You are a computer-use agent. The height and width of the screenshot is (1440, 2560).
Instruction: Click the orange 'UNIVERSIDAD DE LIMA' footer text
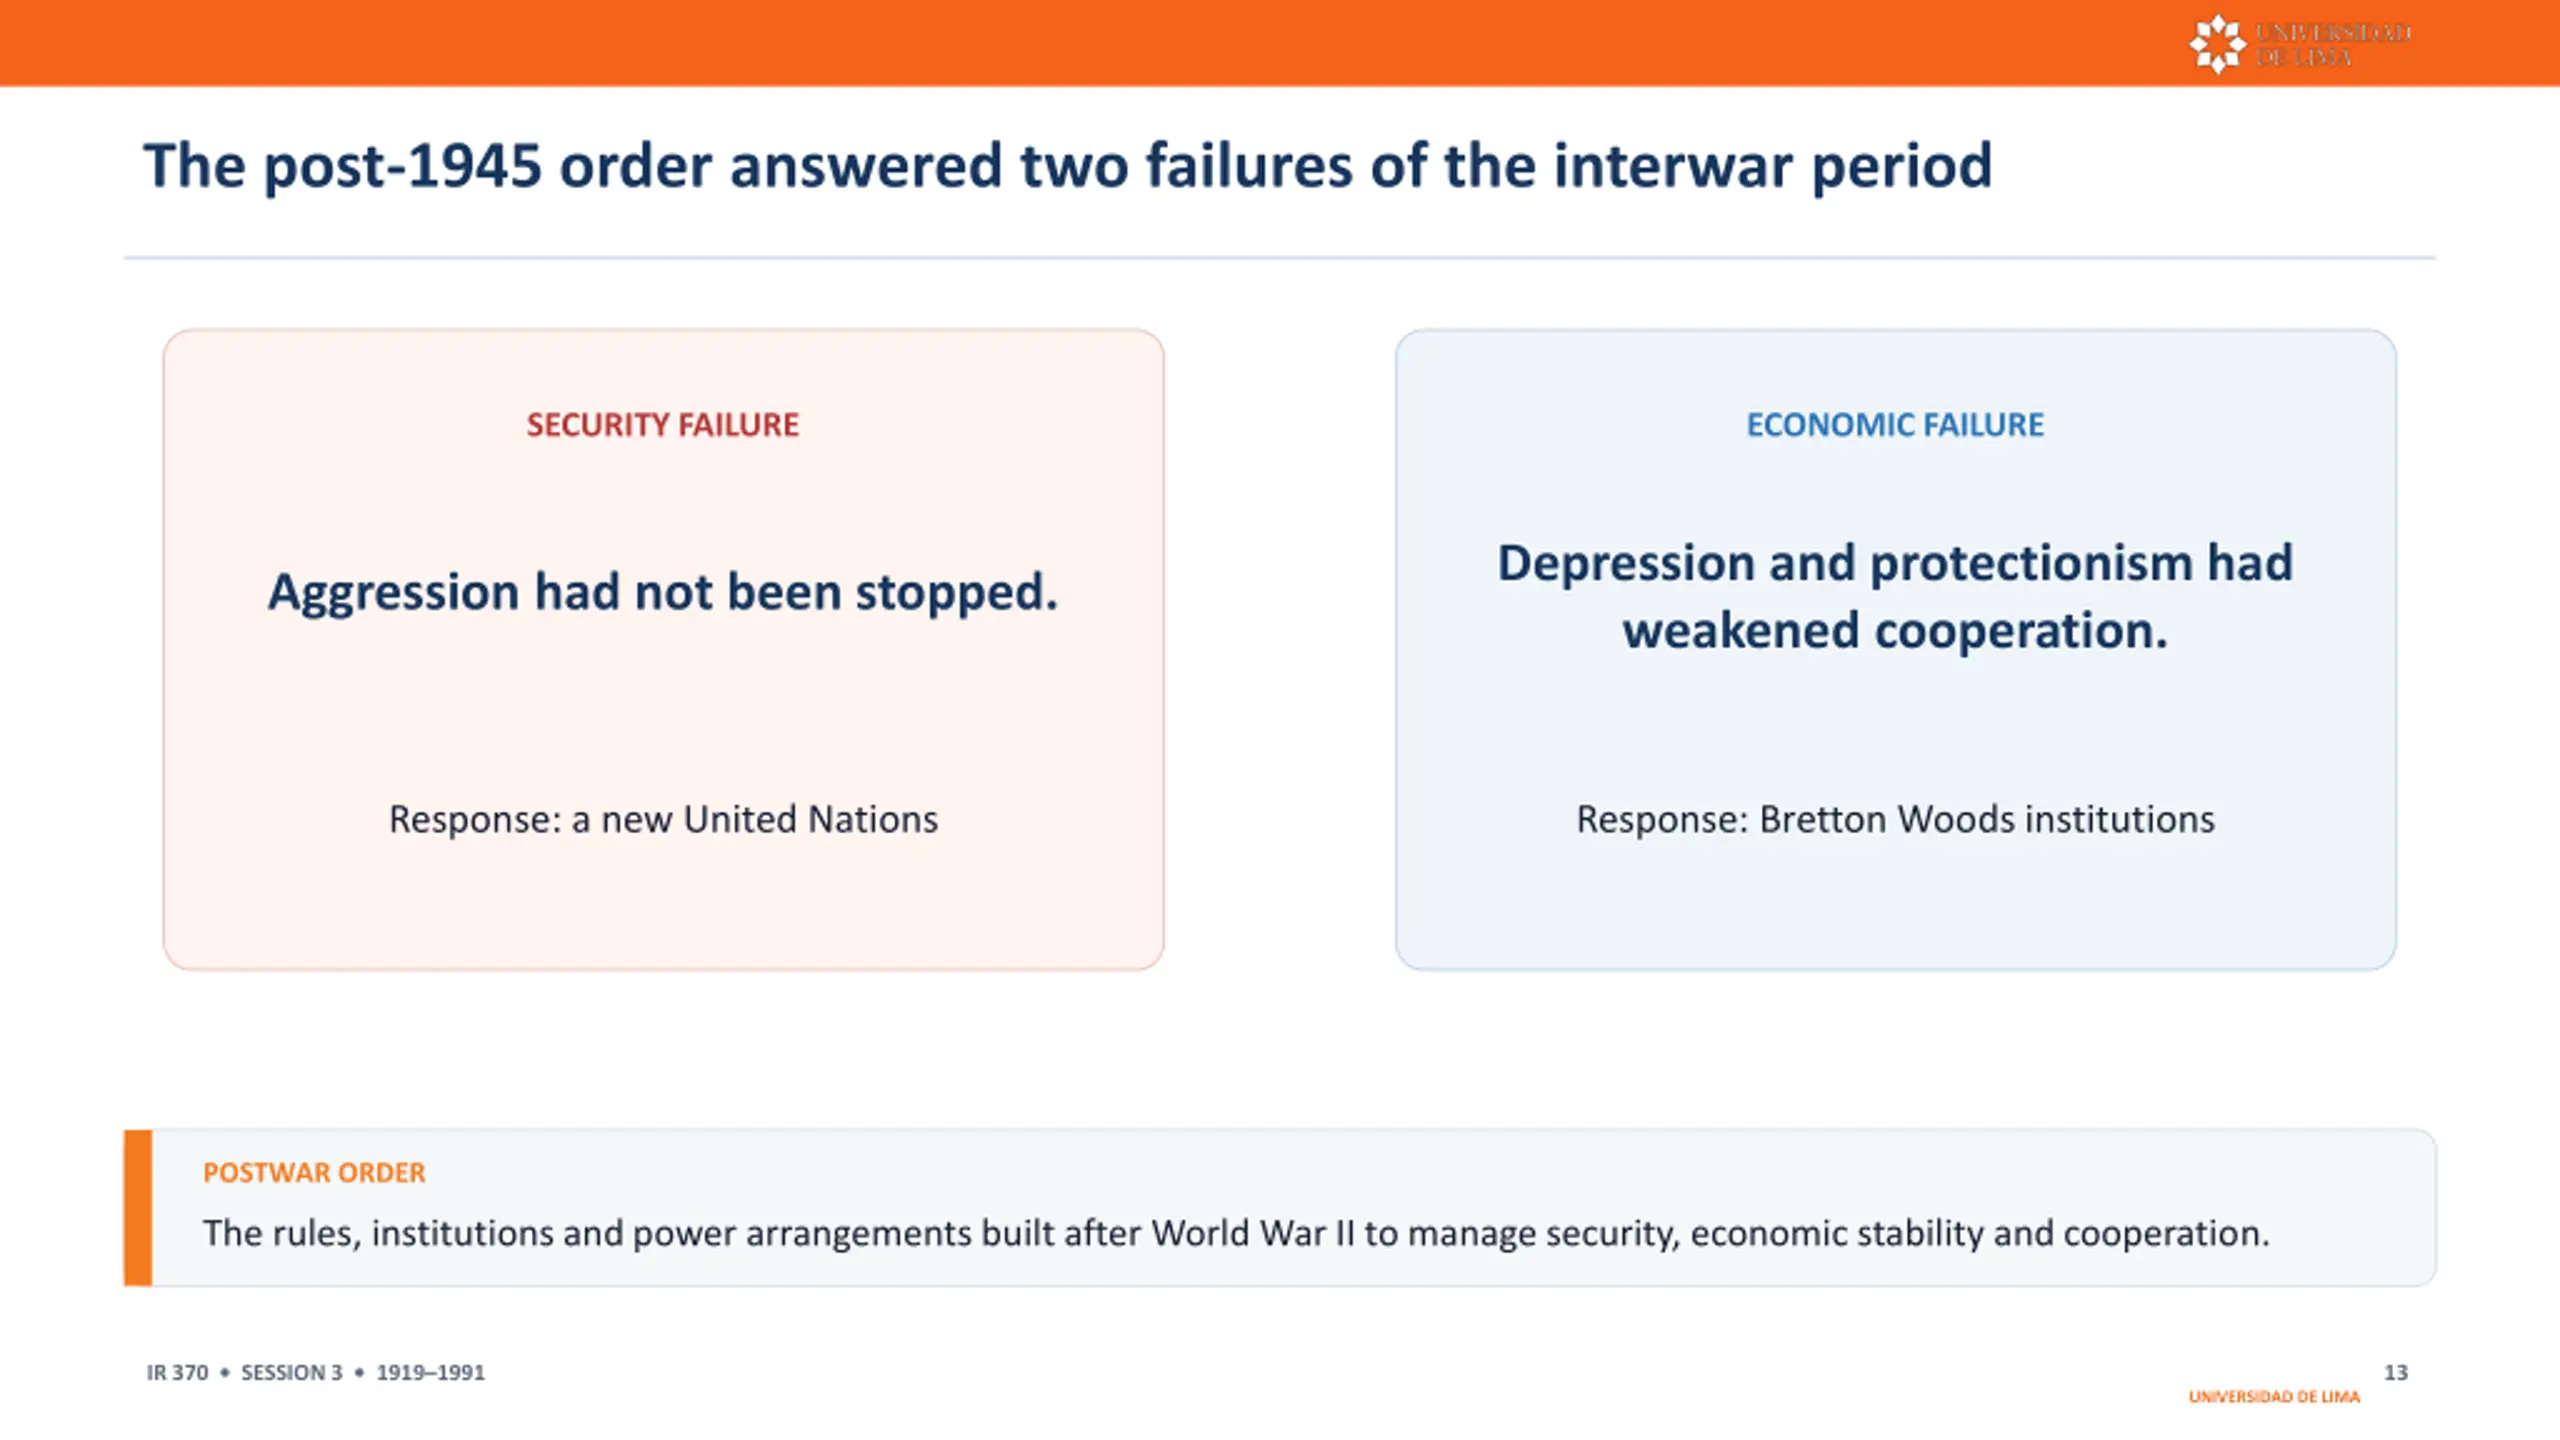[2274, 1396]
